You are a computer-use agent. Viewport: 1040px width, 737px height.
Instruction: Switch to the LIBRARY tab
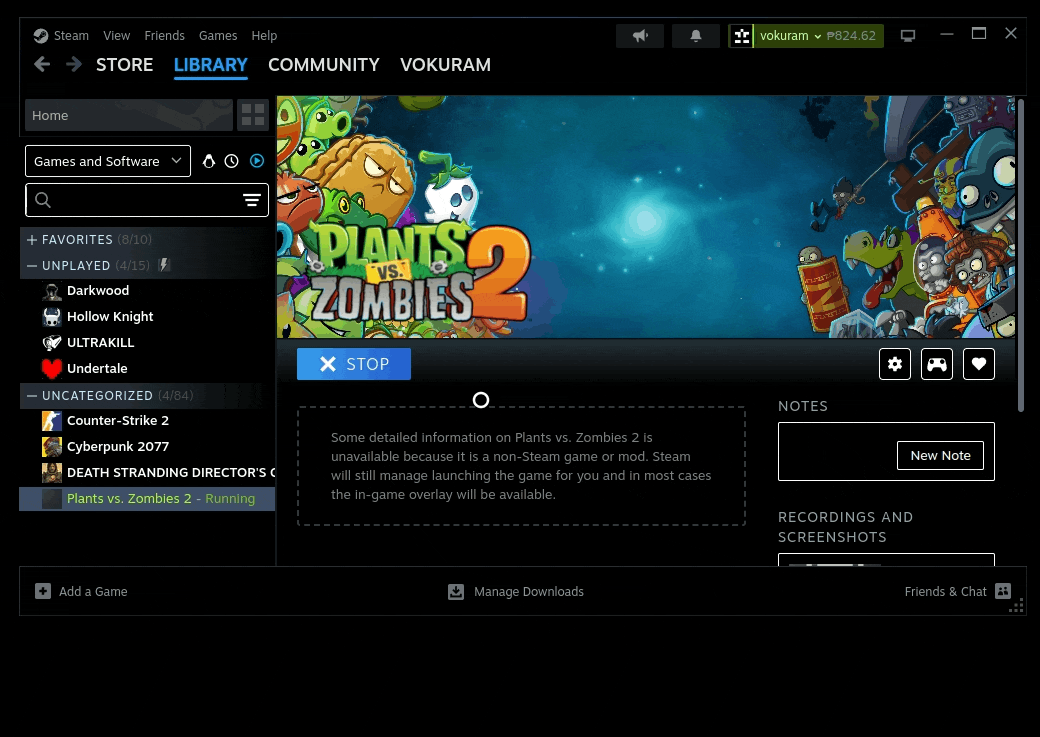point(211,65)
